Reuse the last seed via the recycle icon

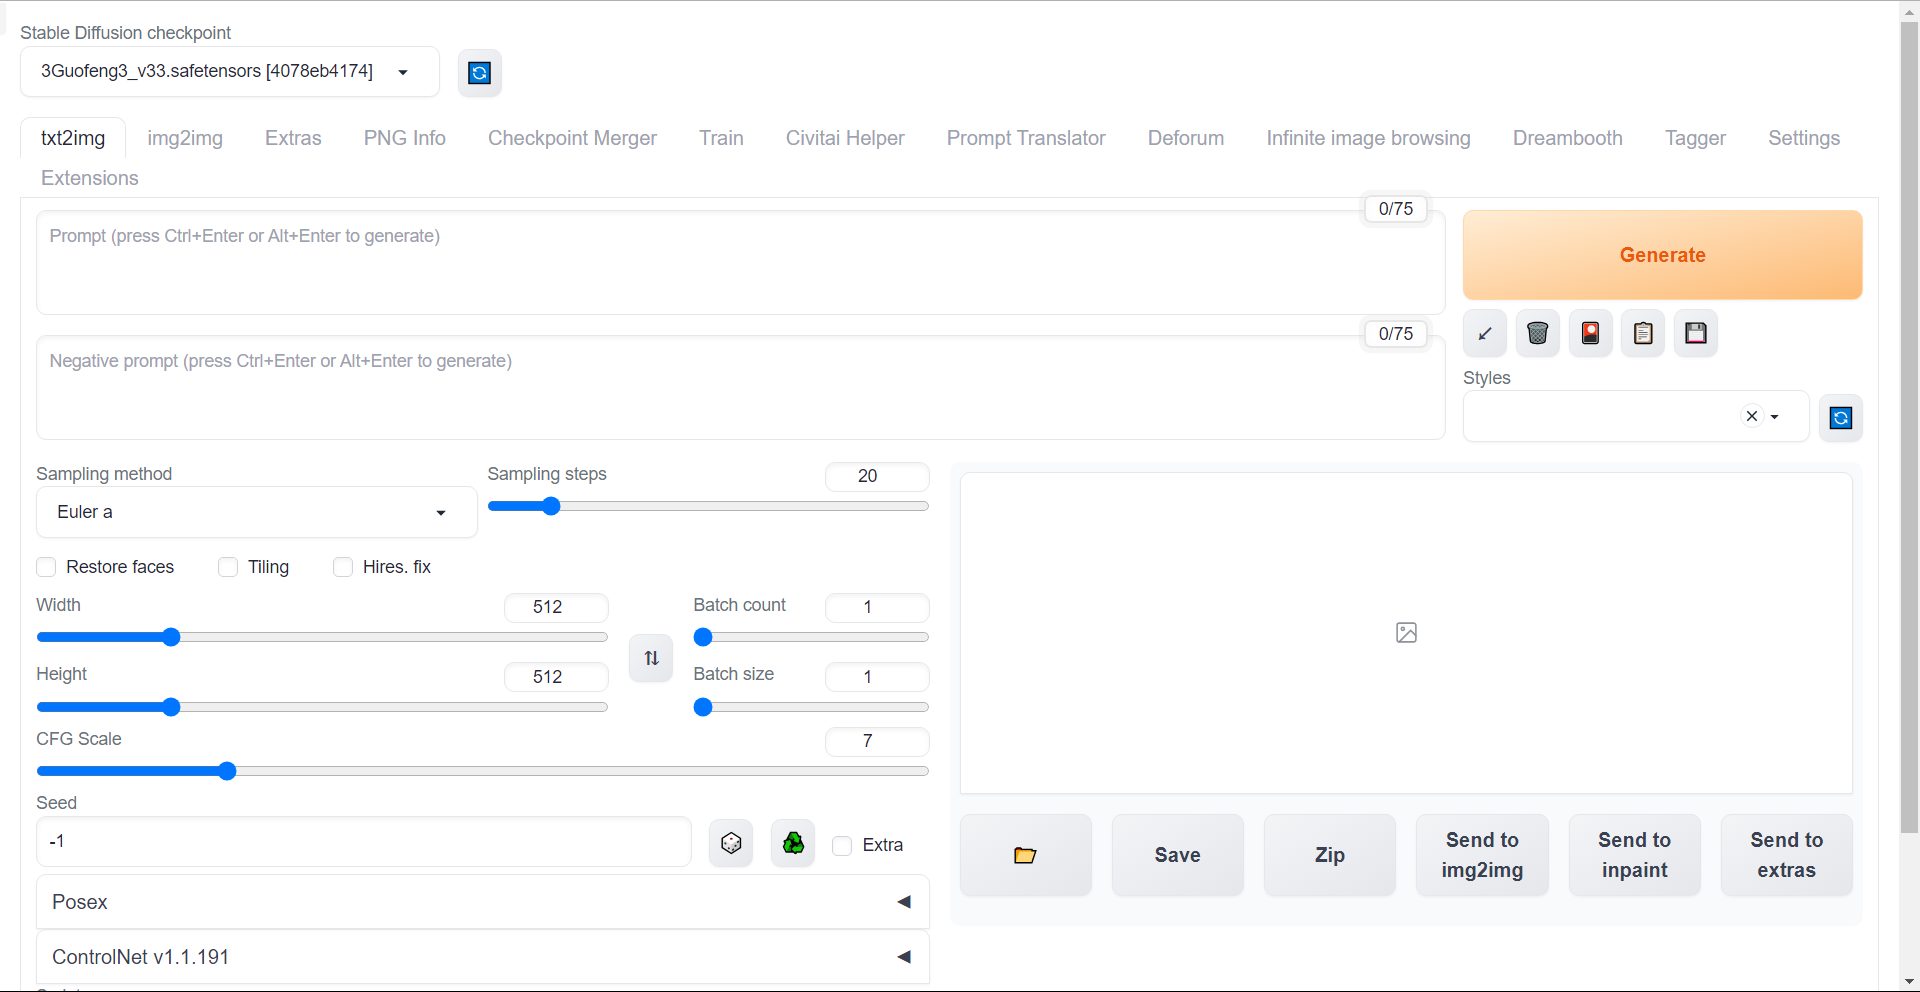coord(793,844)
